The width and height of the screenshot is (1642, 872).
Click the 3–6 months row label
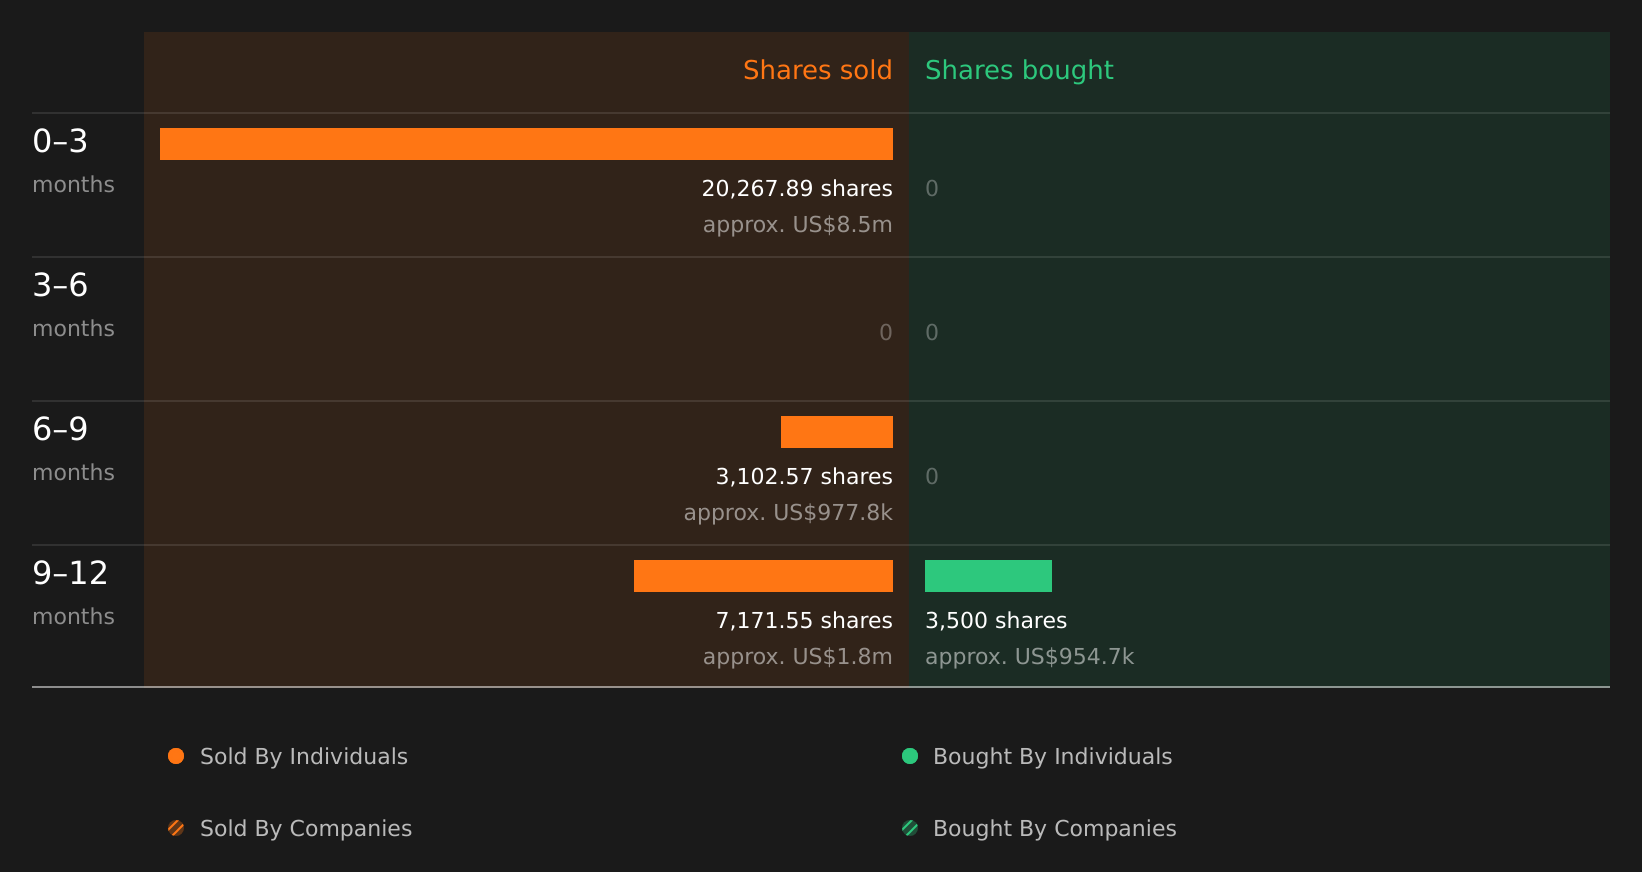point(73,306)
